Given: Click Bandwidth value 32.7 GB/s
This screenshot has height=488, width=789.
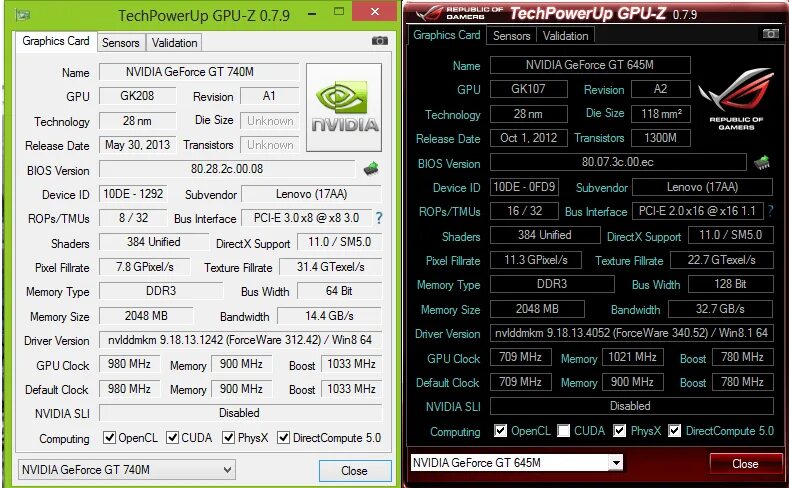Looking at the screenshot, I should [x=721, y=308].
